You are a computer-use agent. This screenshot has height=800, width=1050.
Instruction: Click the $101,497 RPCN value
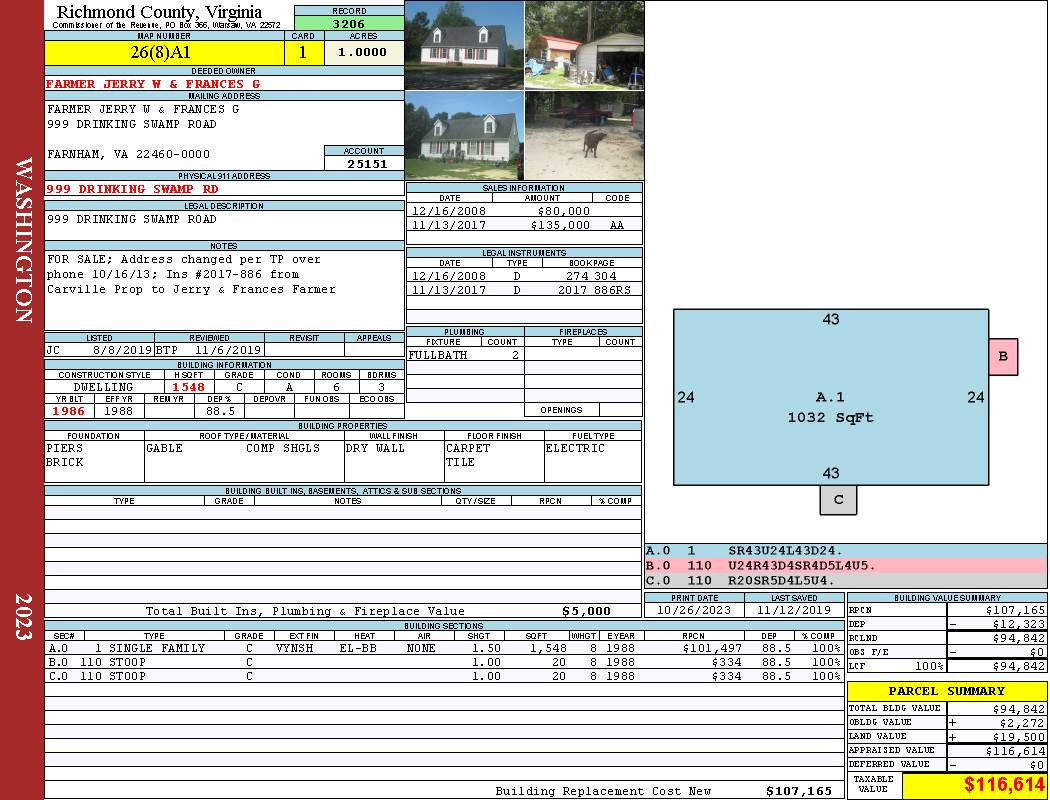[712, 648]
